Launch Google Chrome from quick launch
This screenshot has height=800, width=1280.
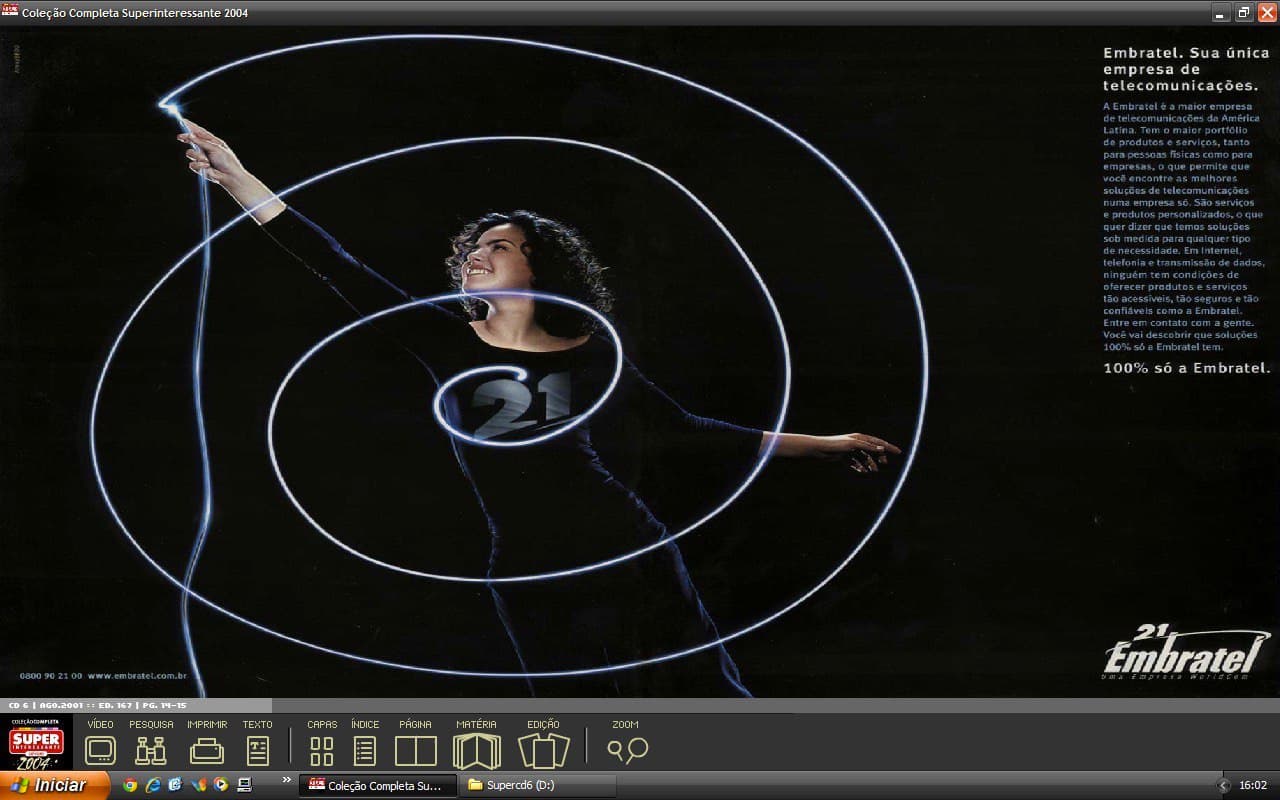tap(130, 785)
